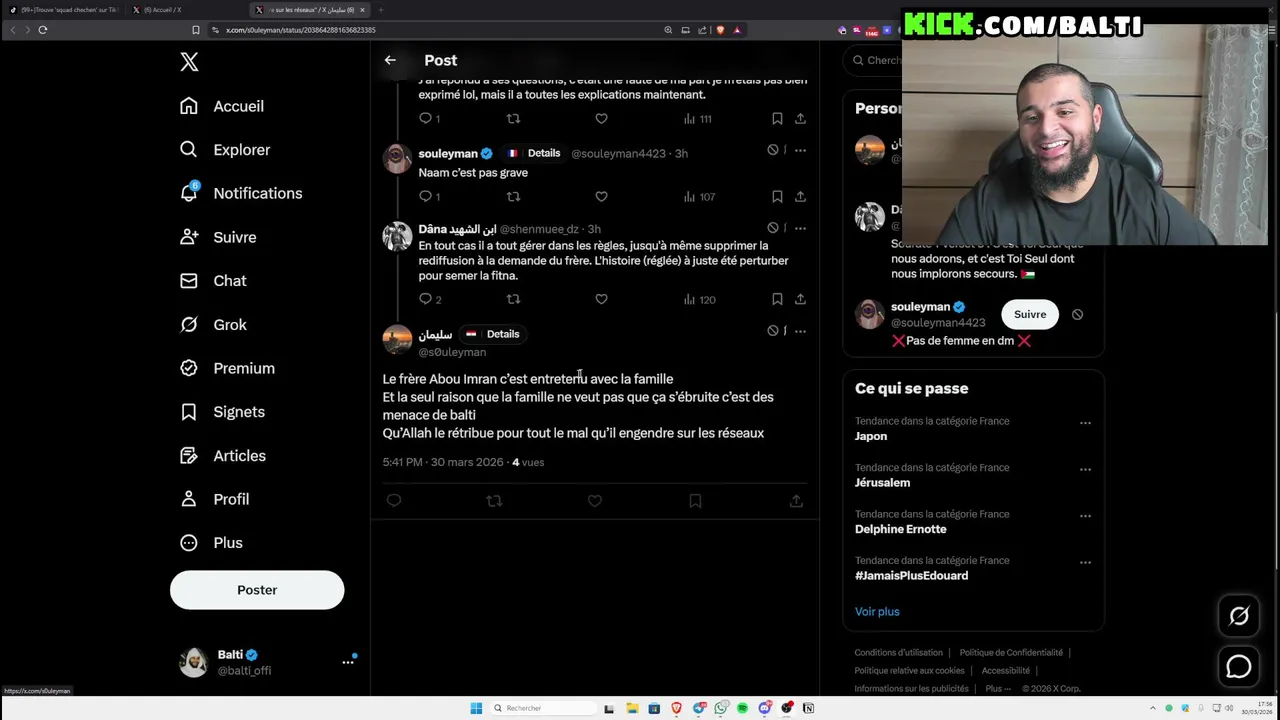Open more options on main post

pos(800,331)
